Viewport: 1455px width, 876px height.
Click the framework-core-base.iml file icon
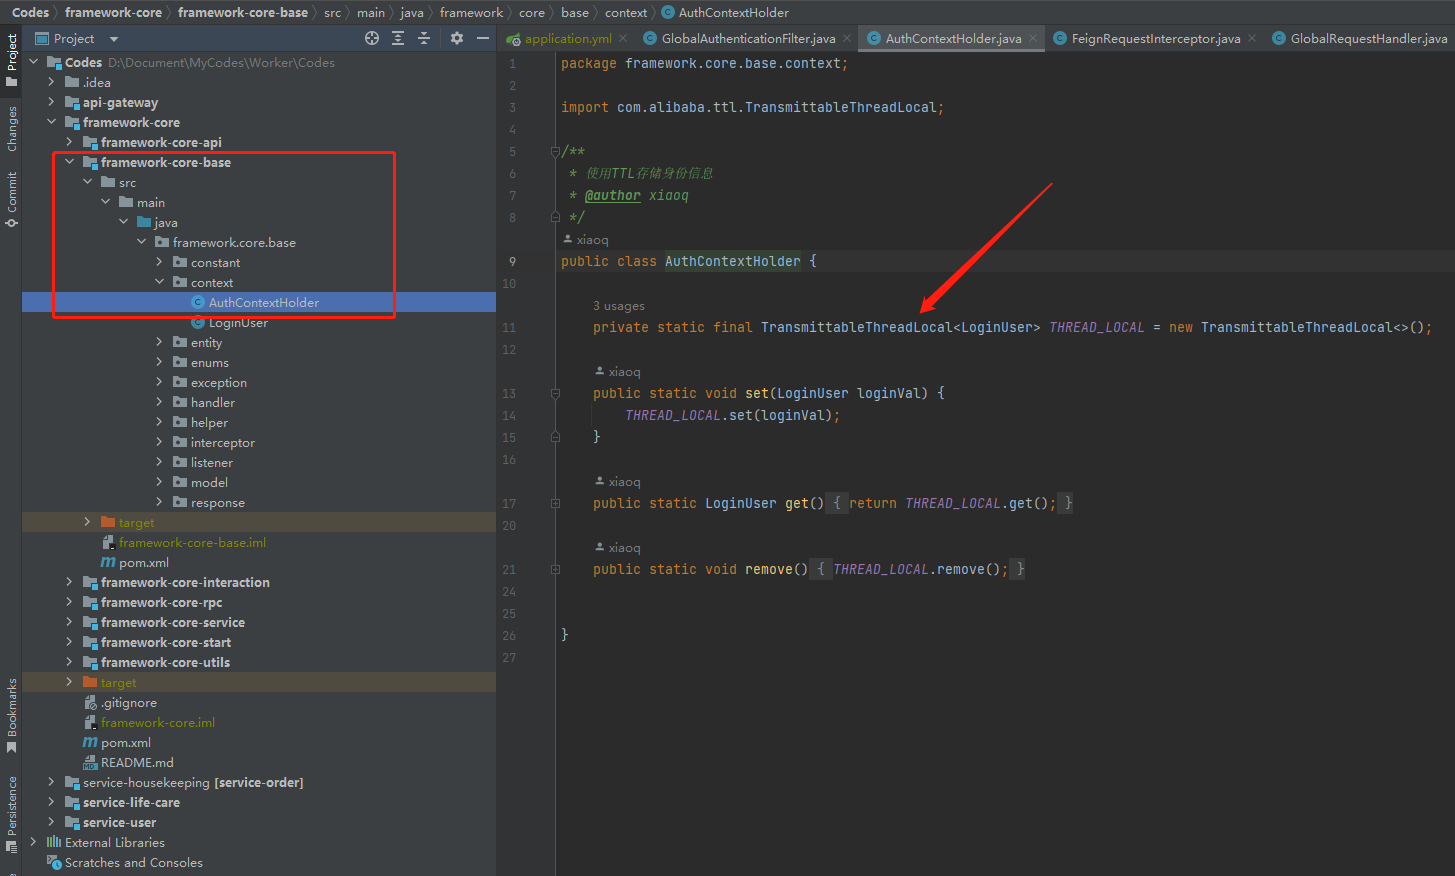(108, 543)
